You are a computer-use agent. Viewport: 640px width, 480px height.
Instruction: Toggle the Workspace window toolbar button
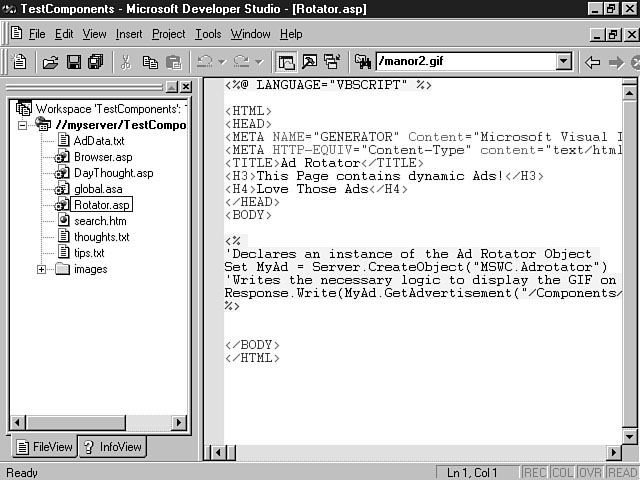[287, 62]
